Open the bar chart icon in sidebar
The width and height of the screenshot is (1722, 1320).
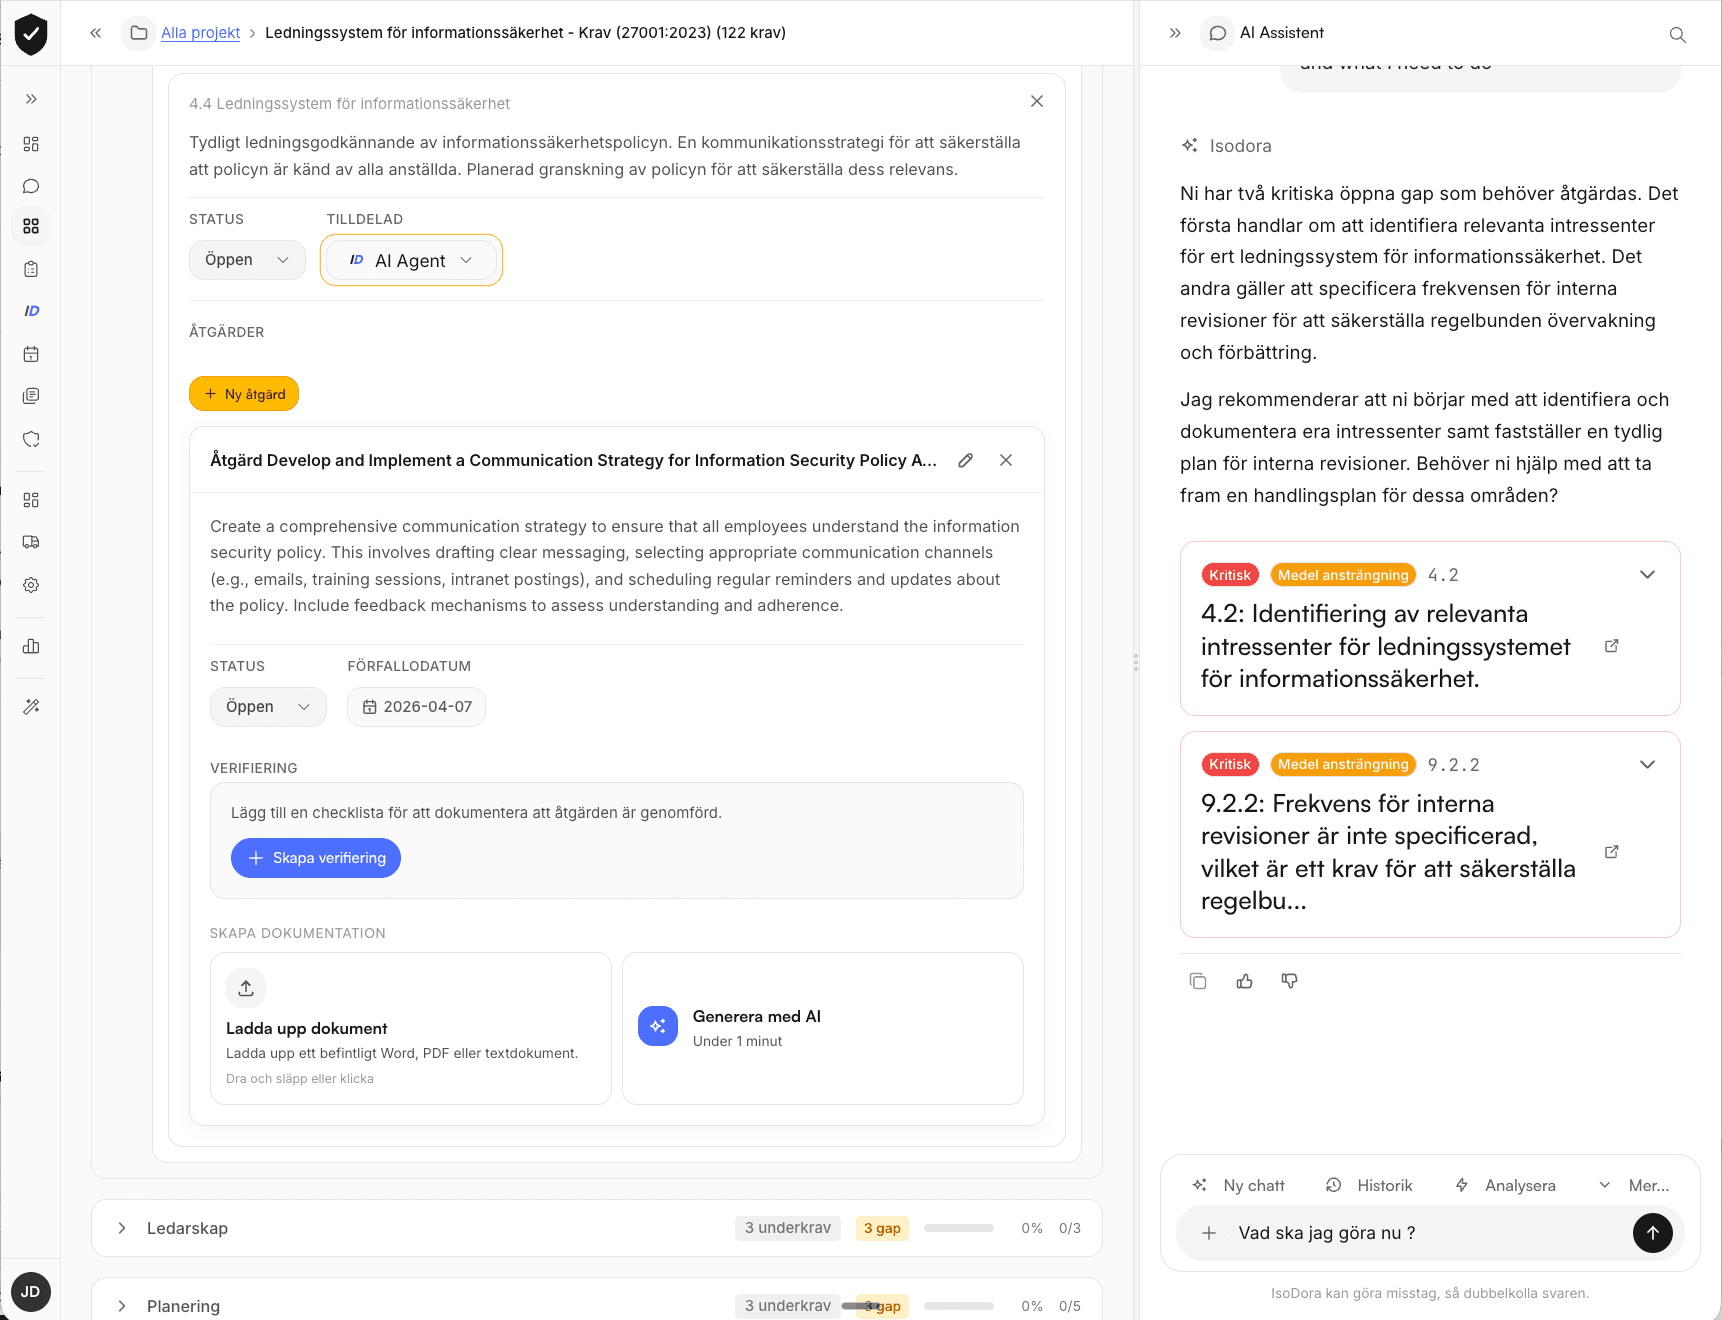[x=31, y=646]
